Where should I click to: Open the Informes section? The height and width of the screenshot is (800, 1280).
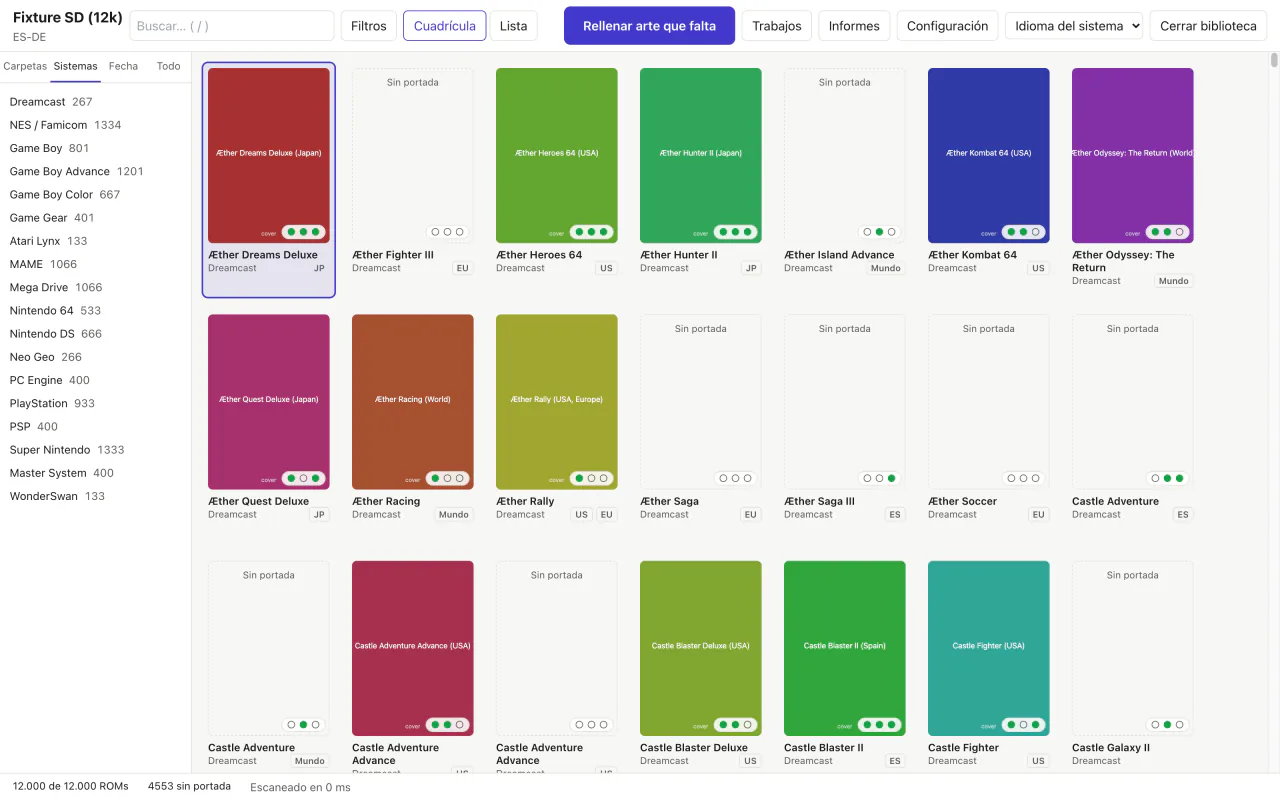pyautogui.click(x=854, y=26)
